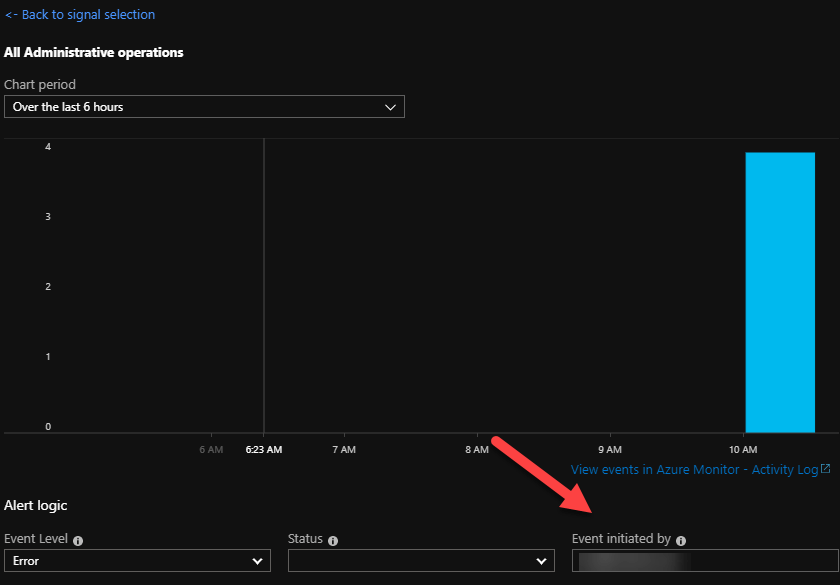Viewport: 840px width, 585px height.
Task: Click the chevron arrow in Chart period box
Action: (x=390, y=107)
